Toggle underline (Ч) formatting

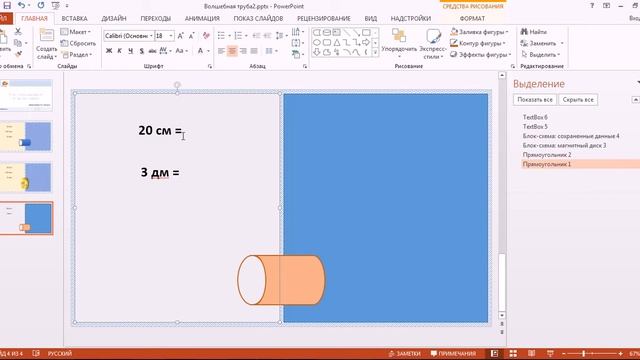pyautogui.click(x=131, y=51)
